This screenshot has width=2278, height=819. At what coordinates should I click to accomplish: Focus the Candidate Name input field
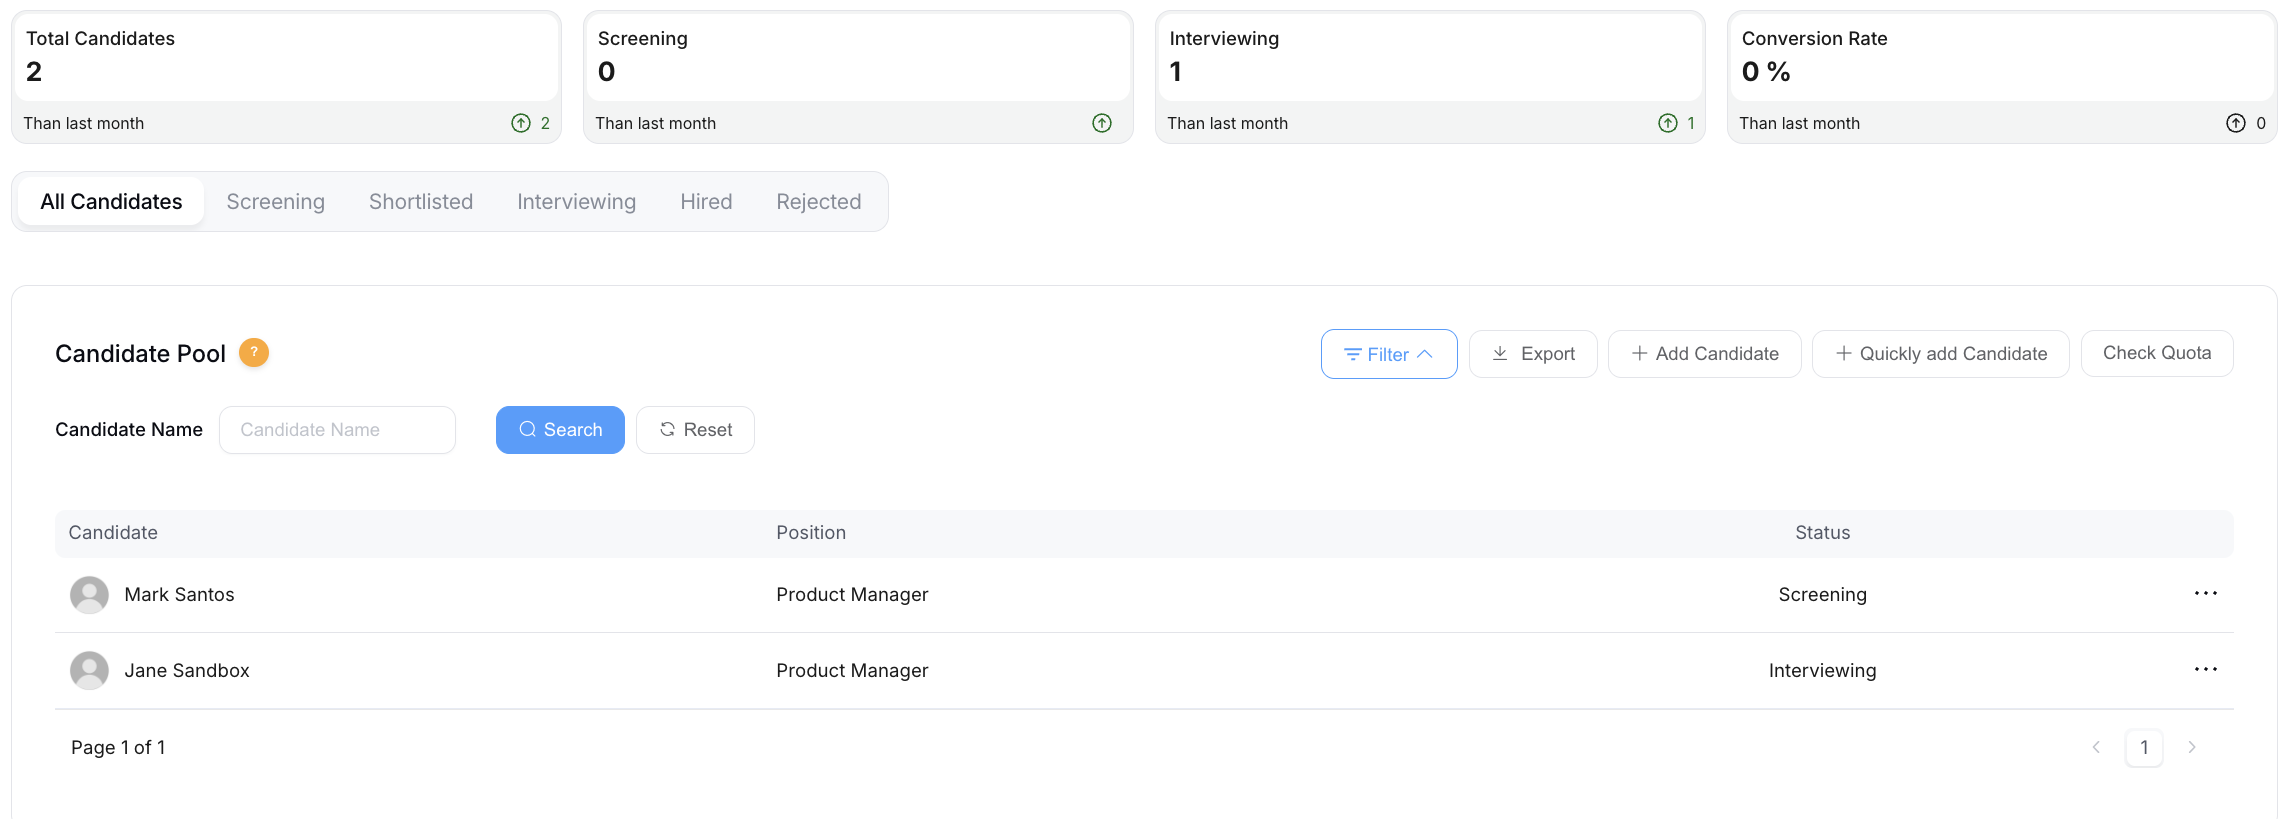pos(337,430)
